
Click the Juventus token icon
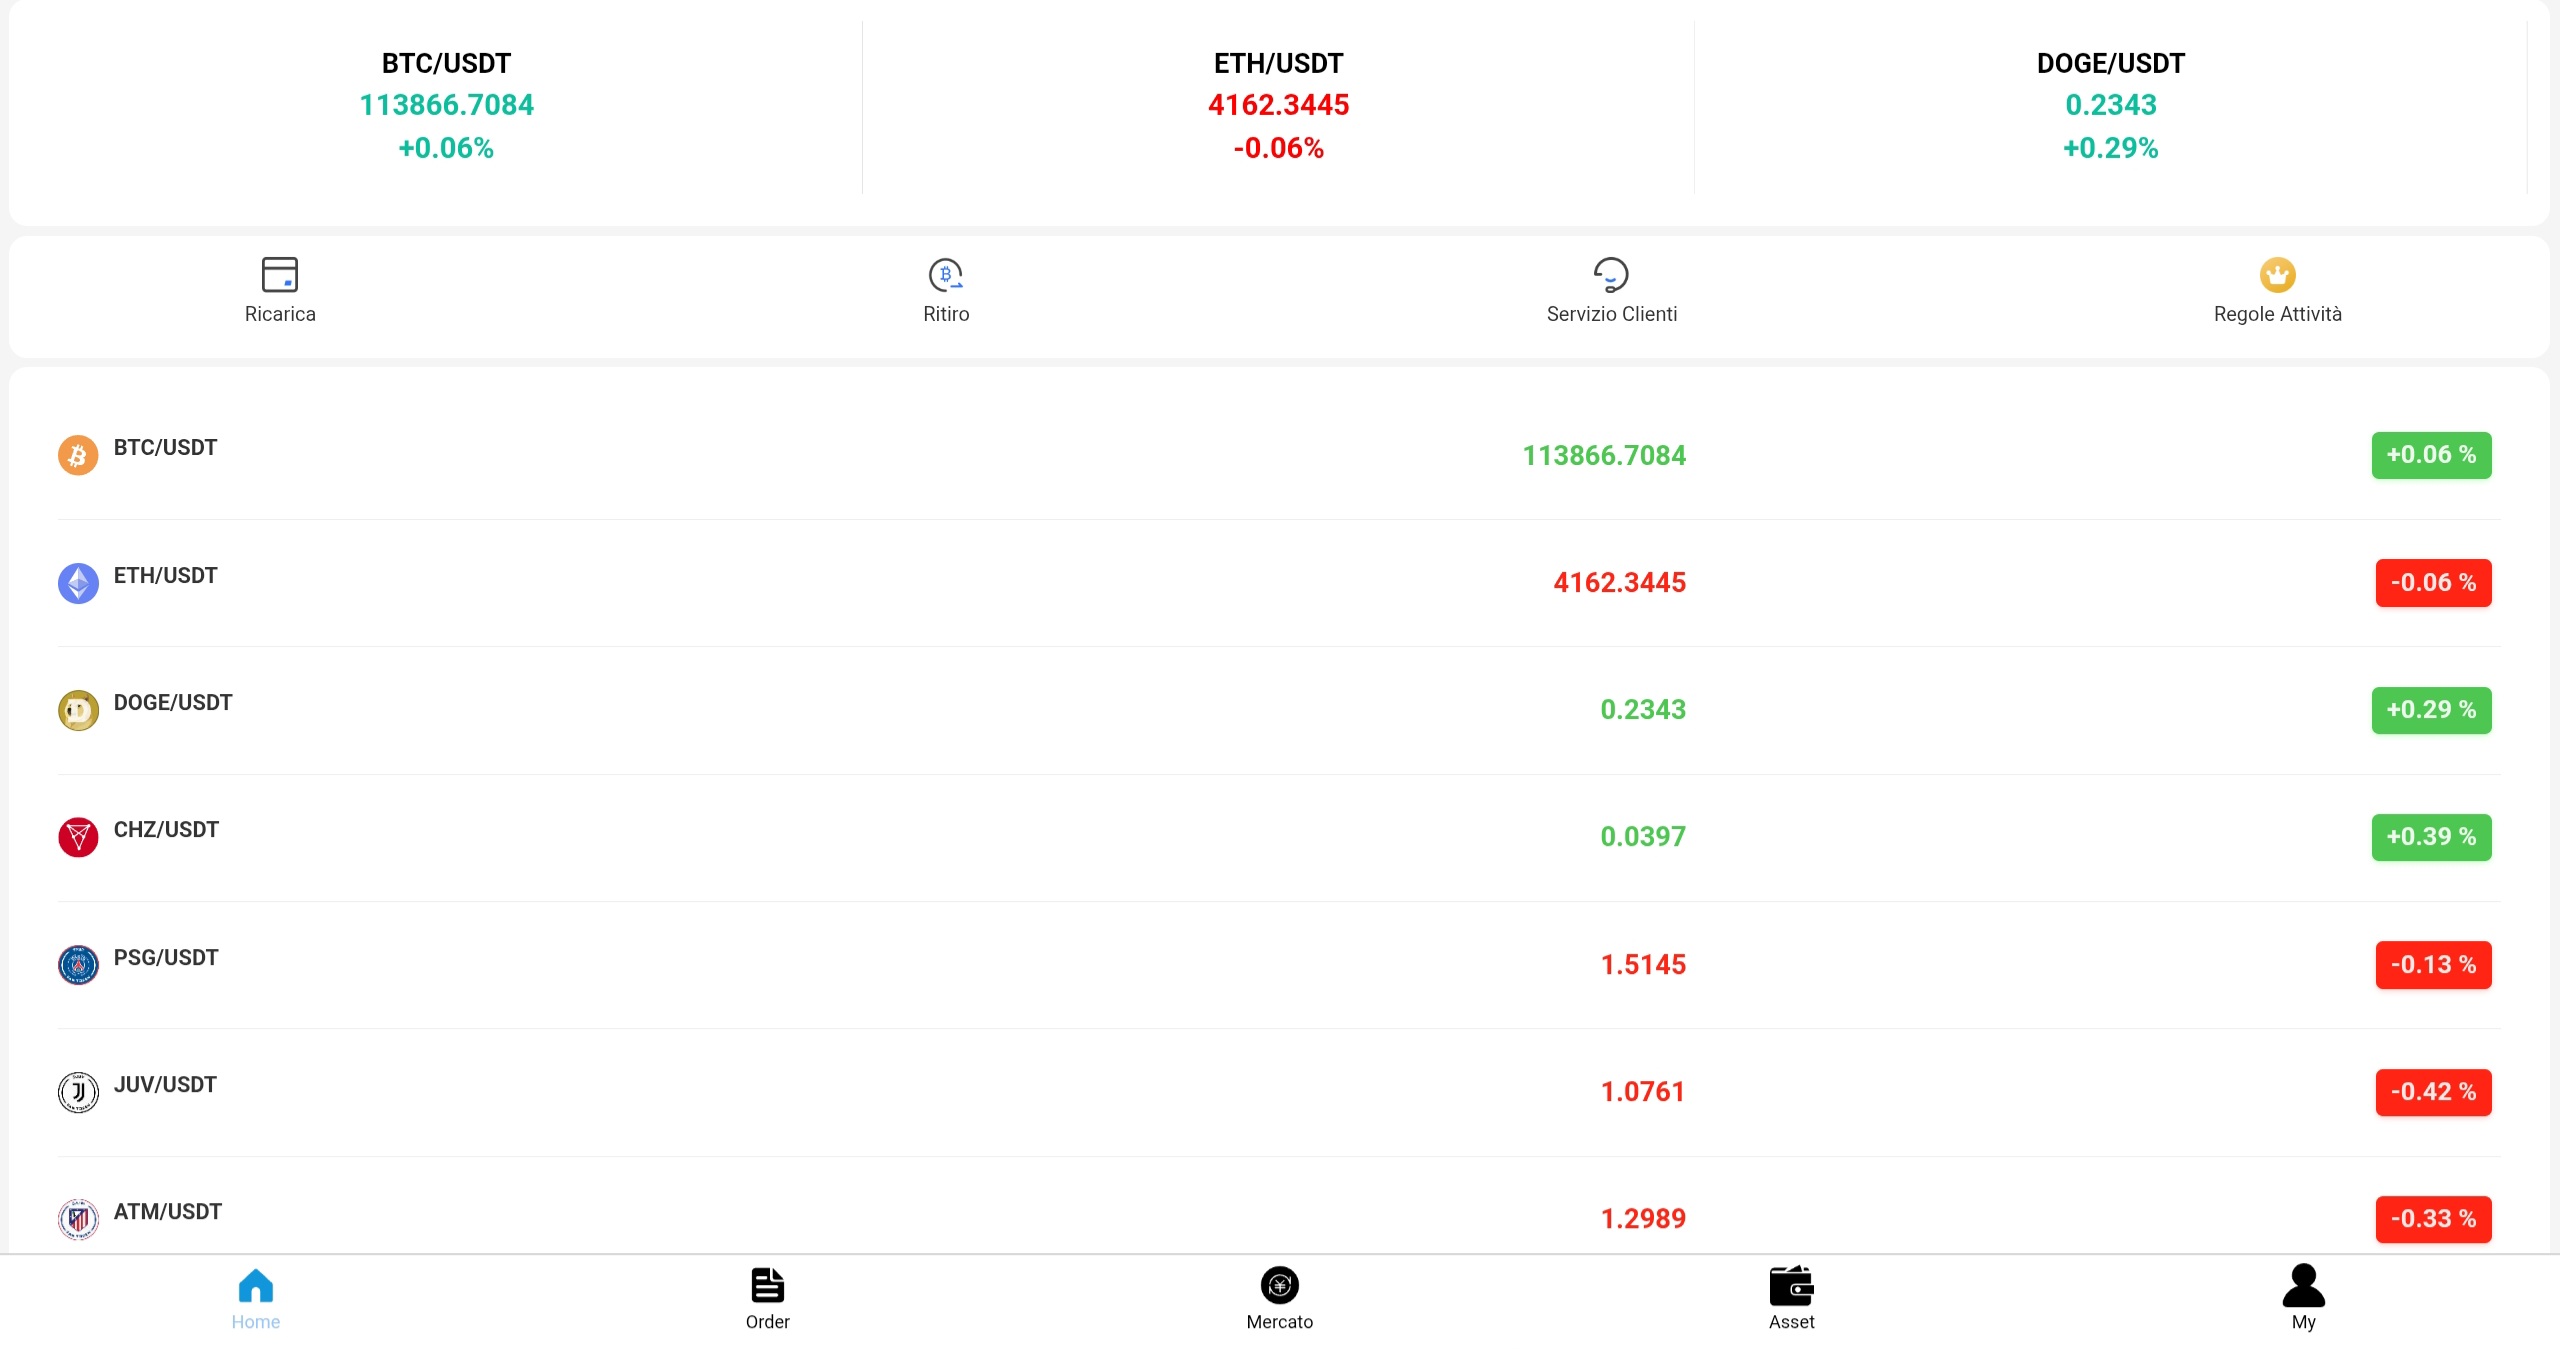coord(78,1092)
